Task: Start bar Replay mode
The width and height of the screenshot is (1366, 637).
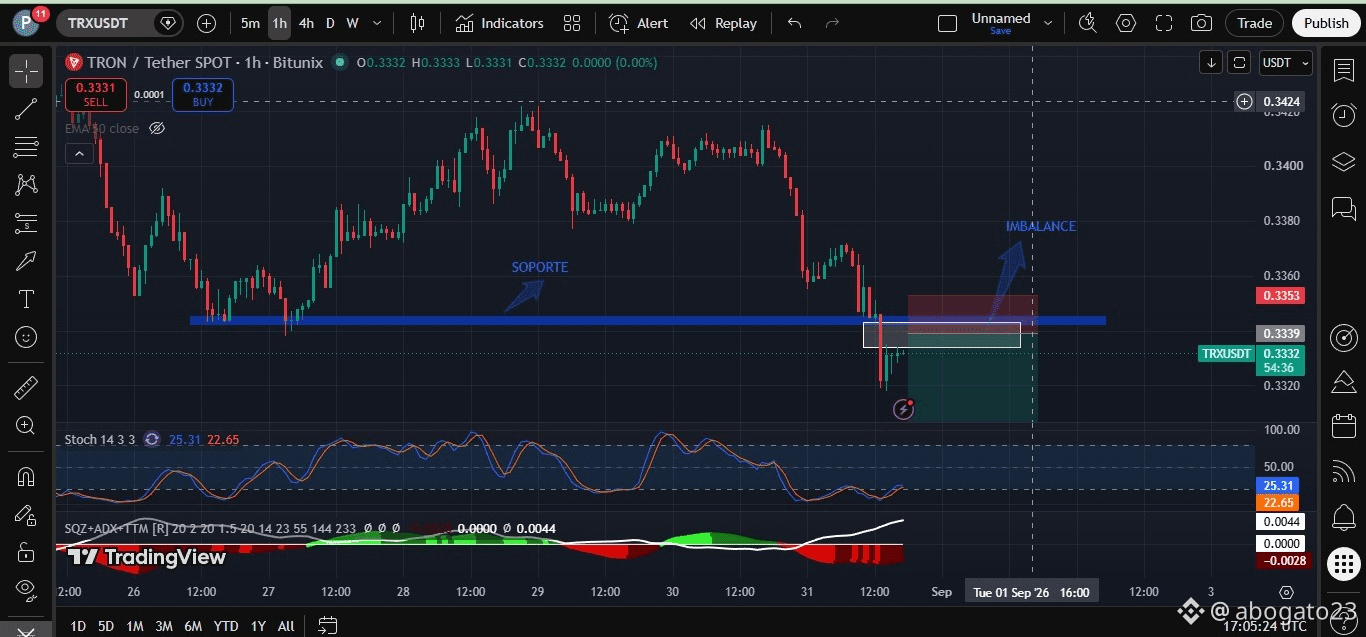Action: point(723,23)
